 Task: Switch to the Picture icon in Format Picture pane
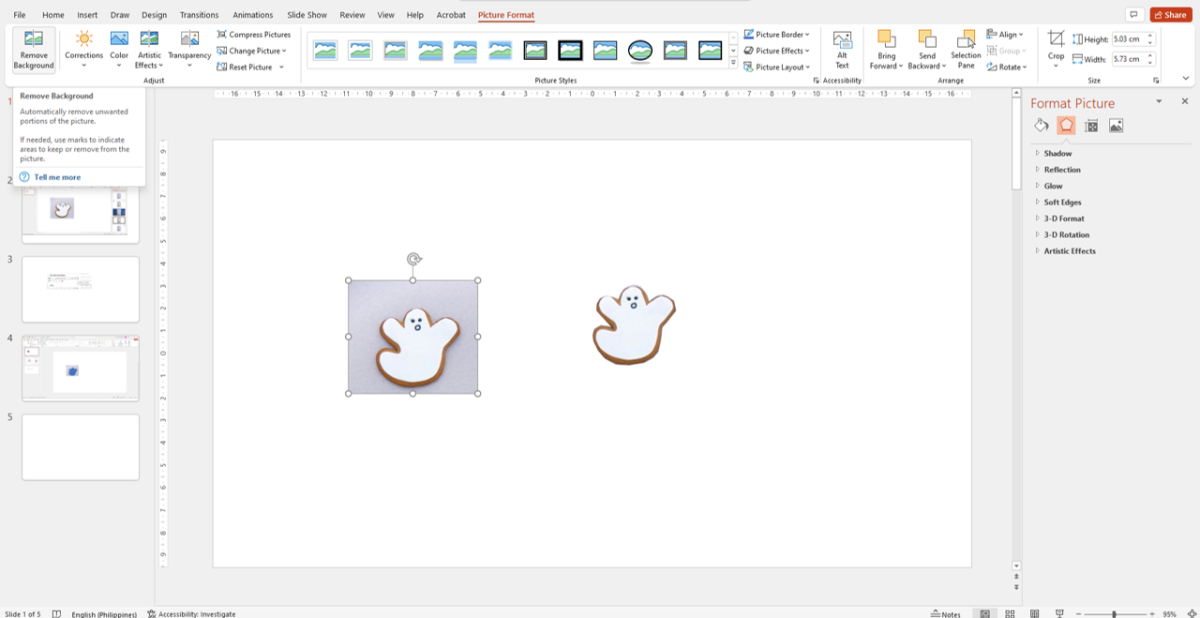pos(1115,124)
